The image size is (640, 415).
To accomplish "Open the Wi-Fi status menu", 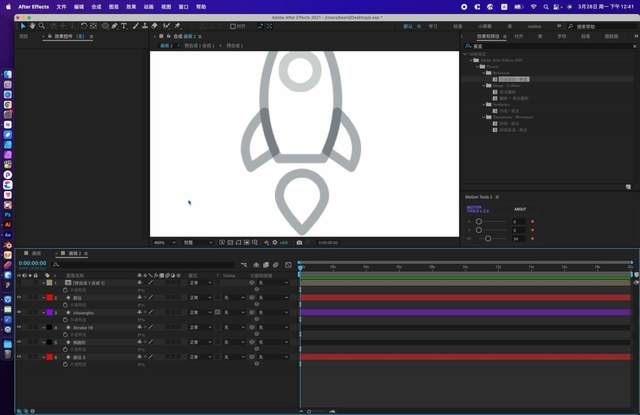I will point(533,7).
